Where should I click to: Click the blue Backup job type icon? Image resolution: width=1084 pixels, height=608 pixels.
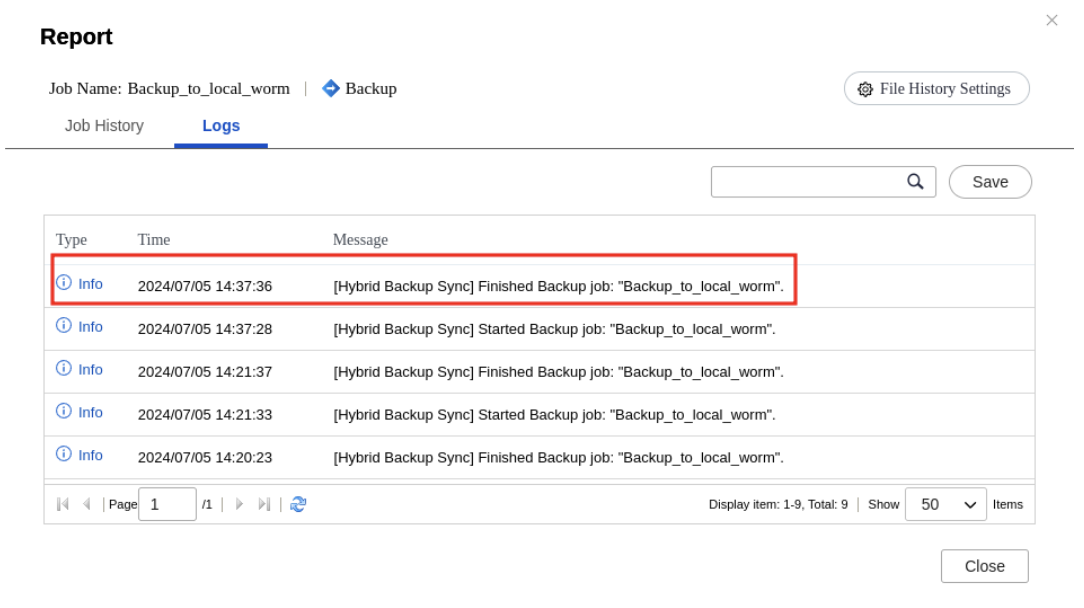tap(331, 88)
